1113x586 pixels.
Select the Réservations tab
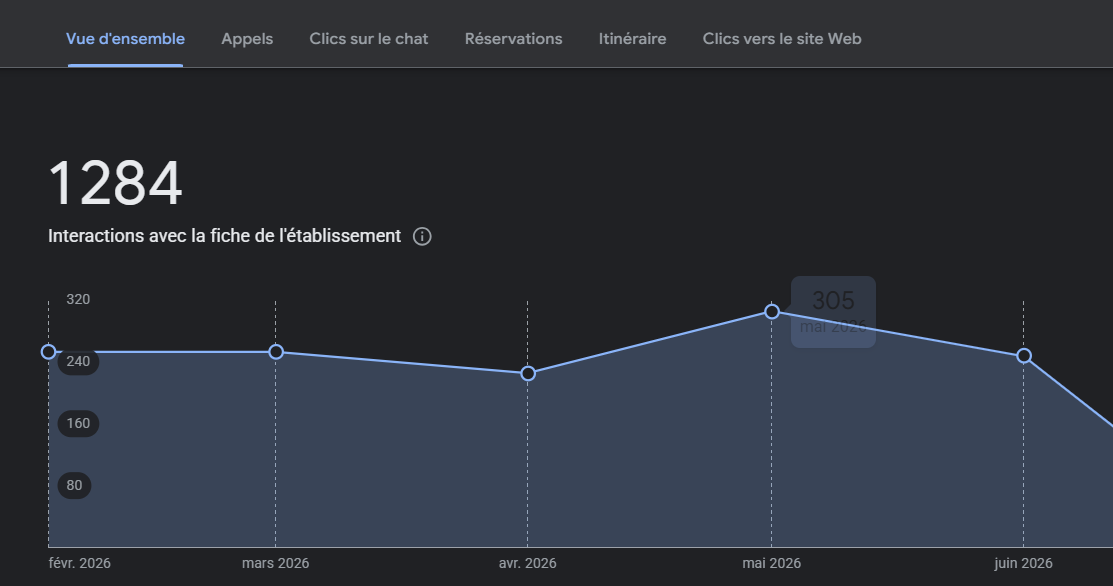tap(513, 39)
